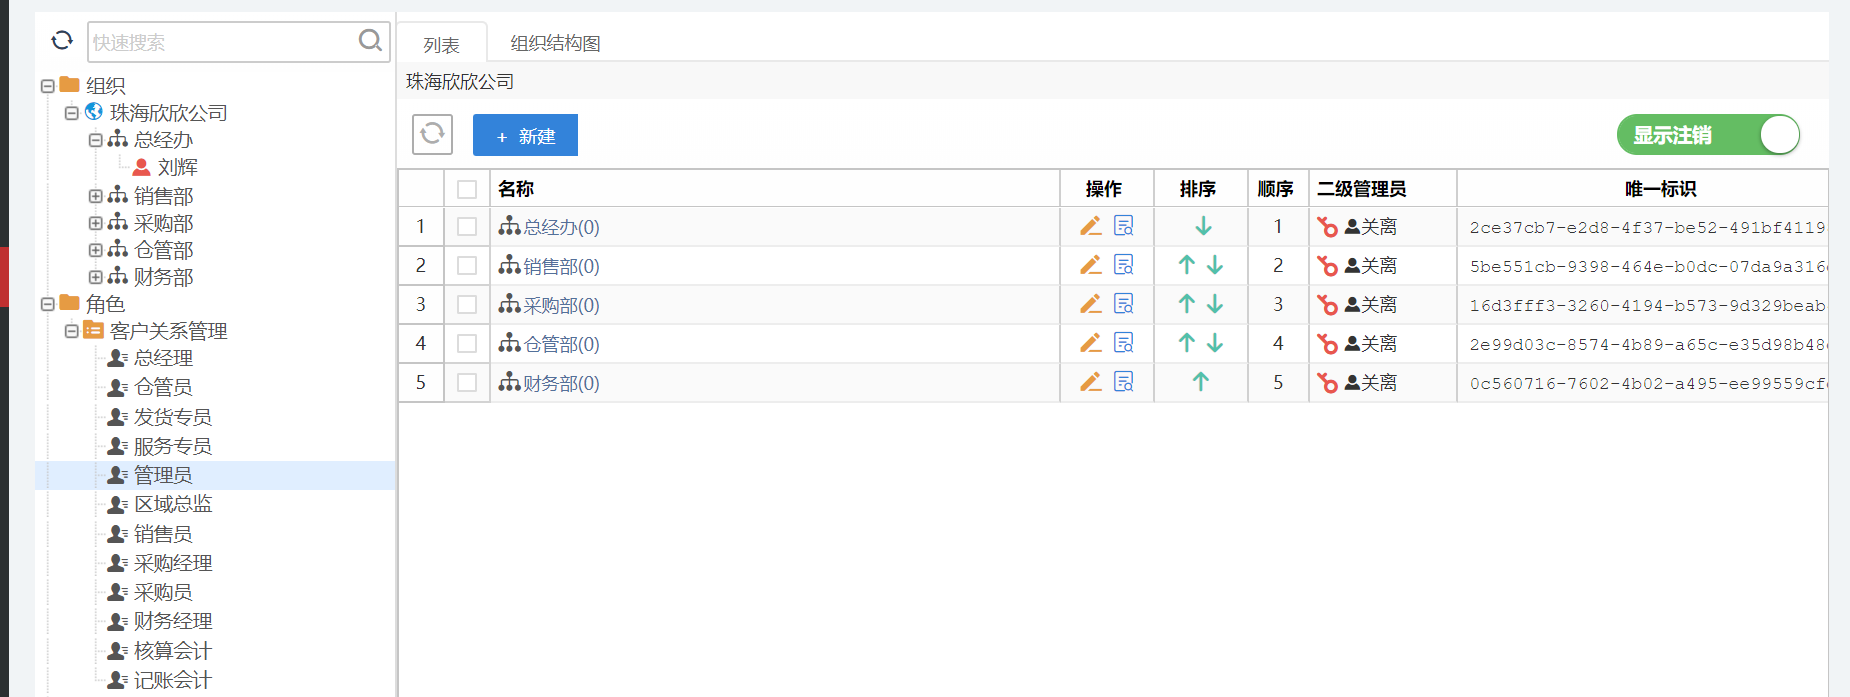Select the 管理员 role
The width and height of the screenshot is (1850, 697).
click(x=163, y=475)
